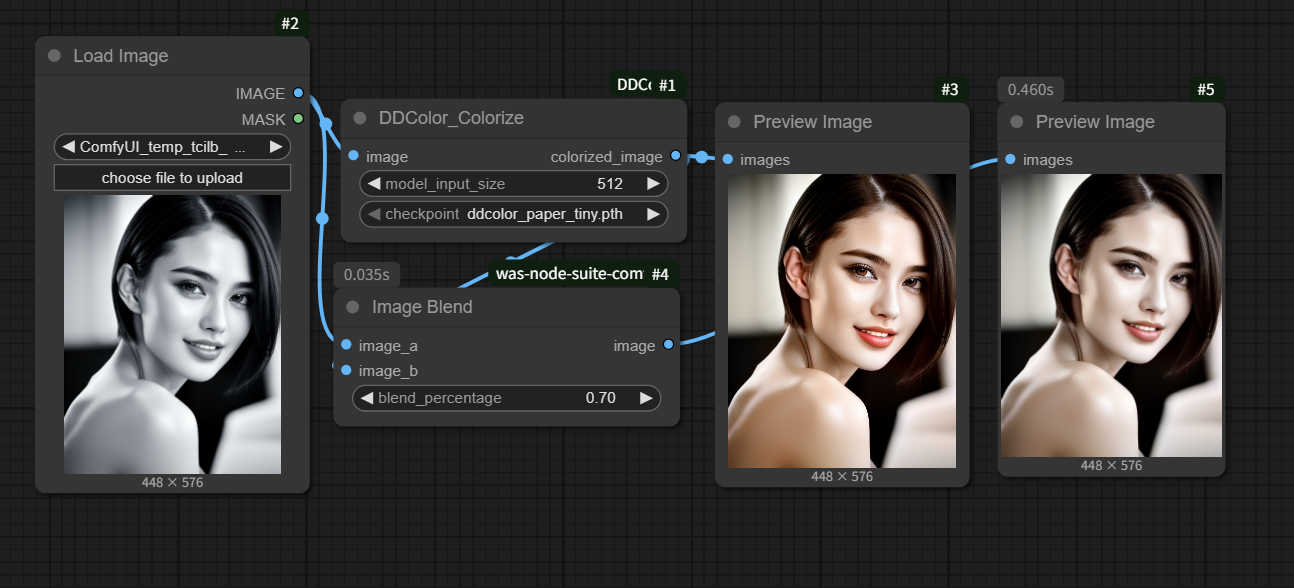Click the colorized_image output port
This screenshot has height=588, width=1294.
point(675,156)
